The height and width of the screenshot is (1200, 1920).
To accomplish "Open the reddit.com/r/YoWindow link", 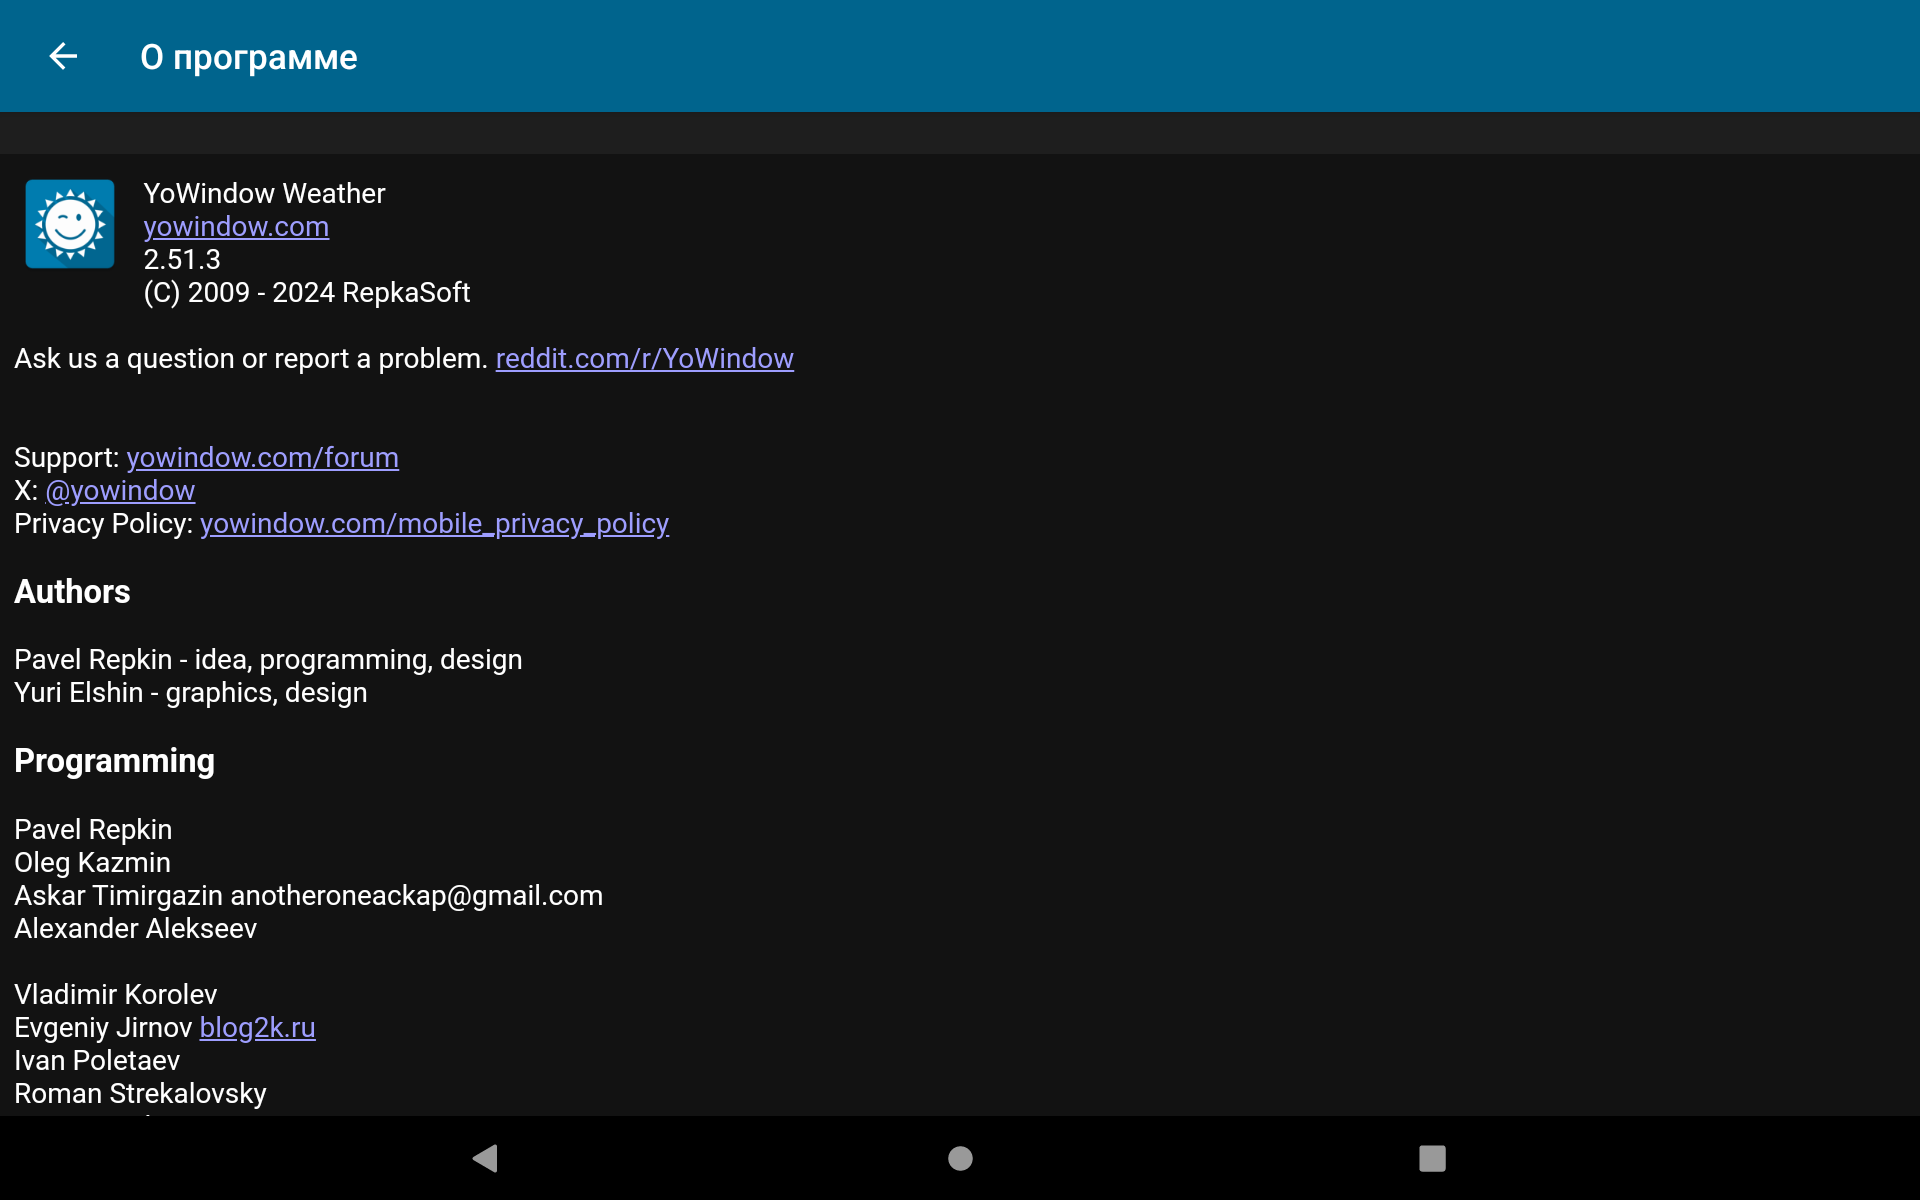I will tap(645, 359).
